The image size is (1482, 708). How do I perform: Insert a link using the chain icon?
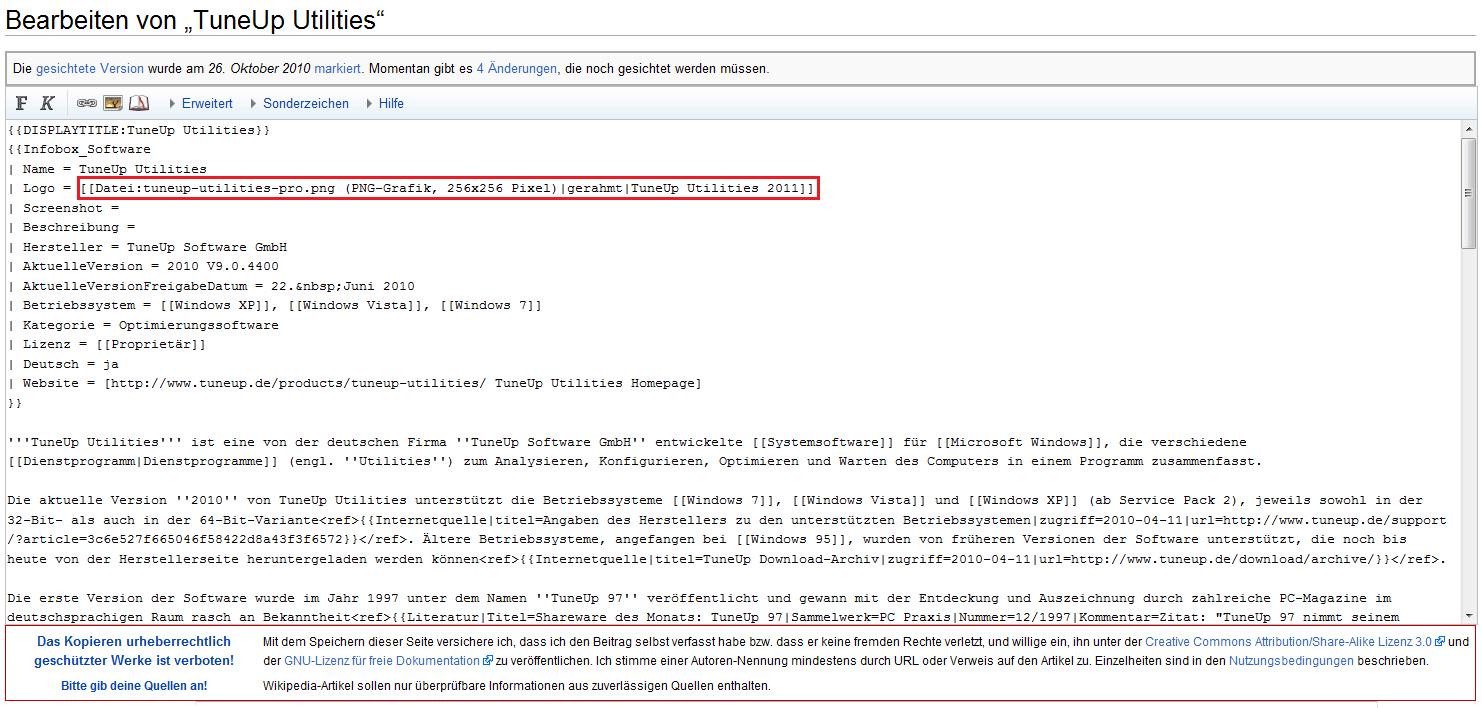point(87,103)
